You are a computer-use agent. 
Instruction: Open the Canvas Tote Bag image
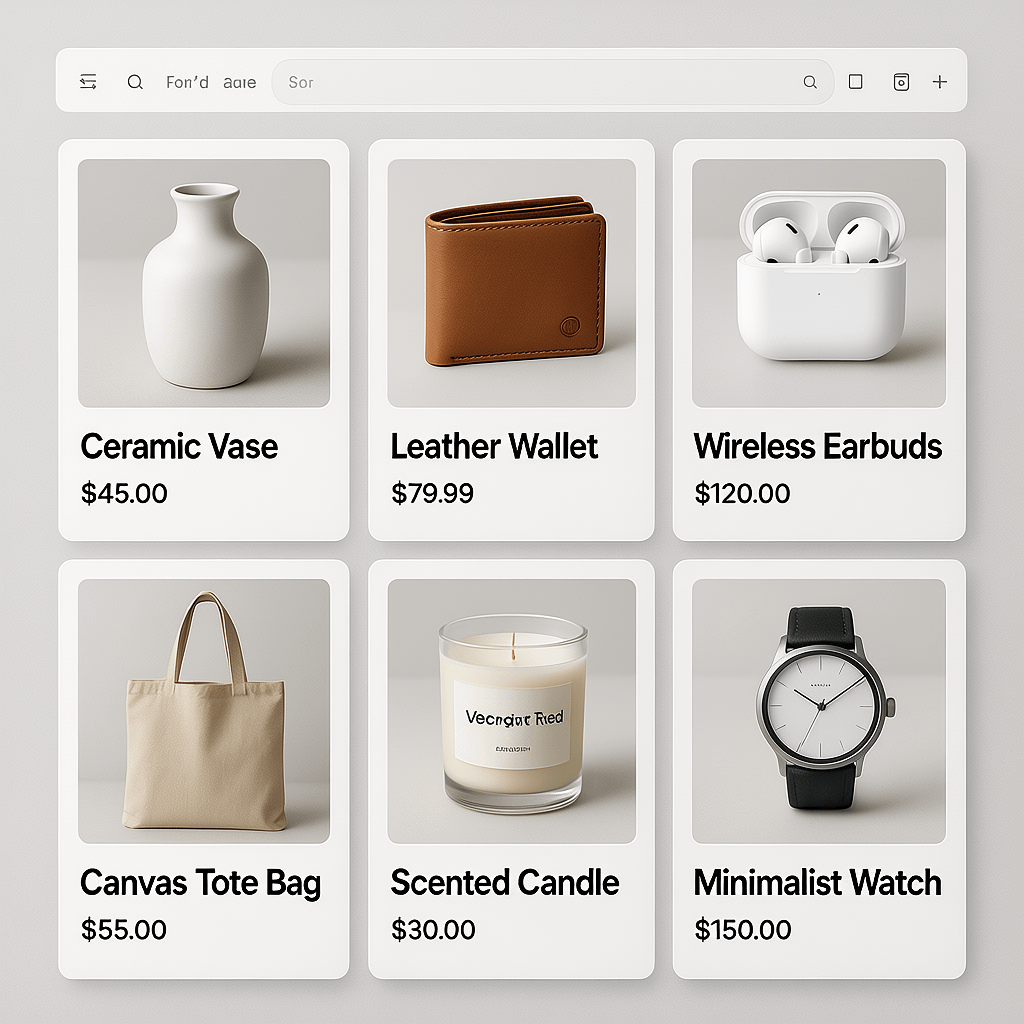[x=204, y=711]
